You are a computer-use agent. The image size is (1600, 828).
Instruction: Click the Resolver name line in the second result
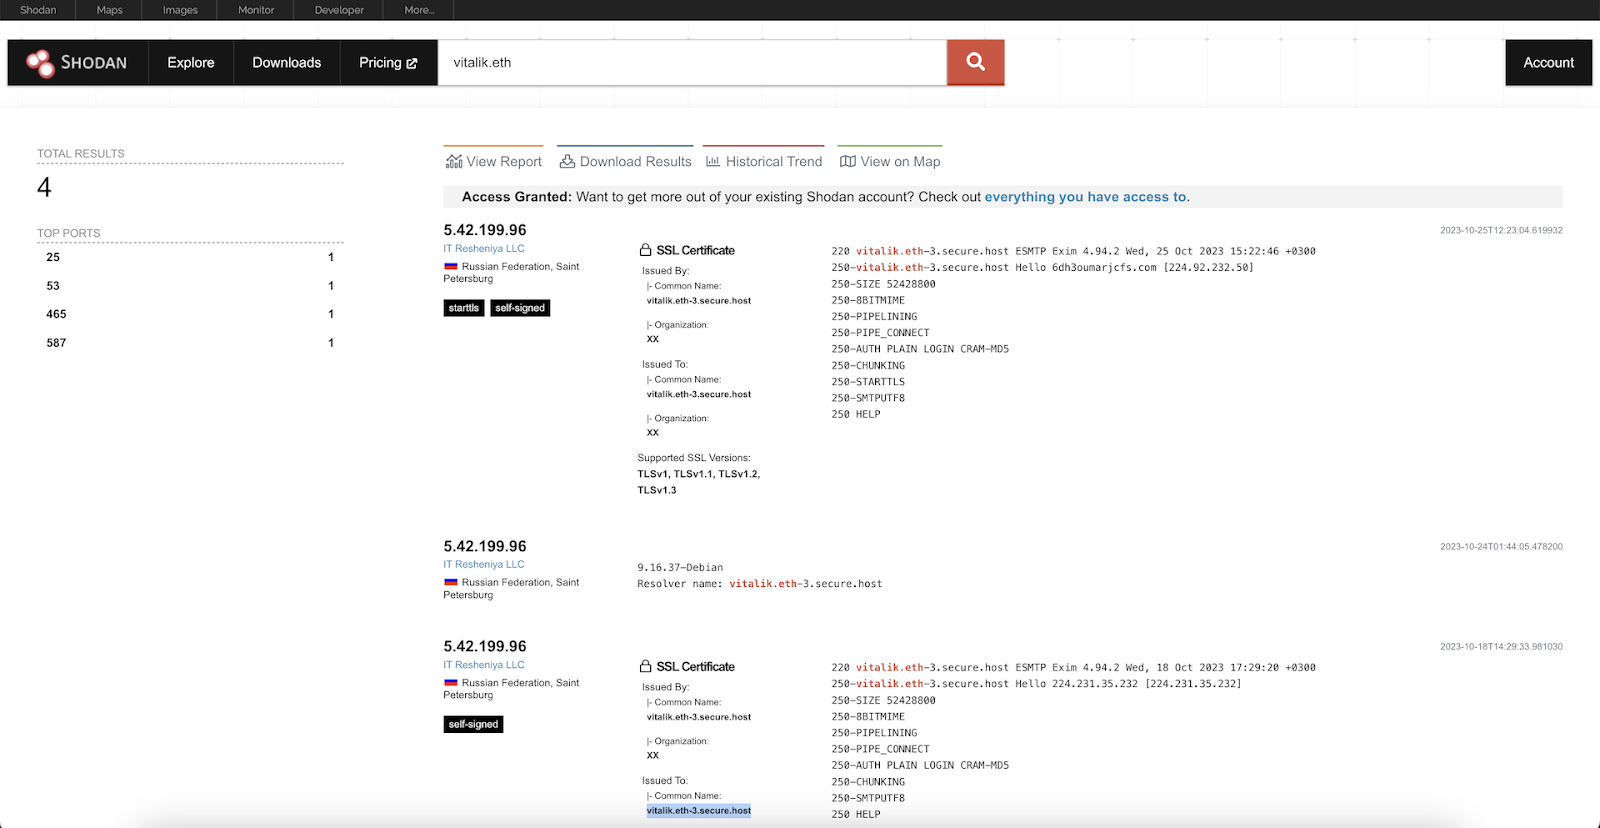pyautogui.click(x=760, y=584)
